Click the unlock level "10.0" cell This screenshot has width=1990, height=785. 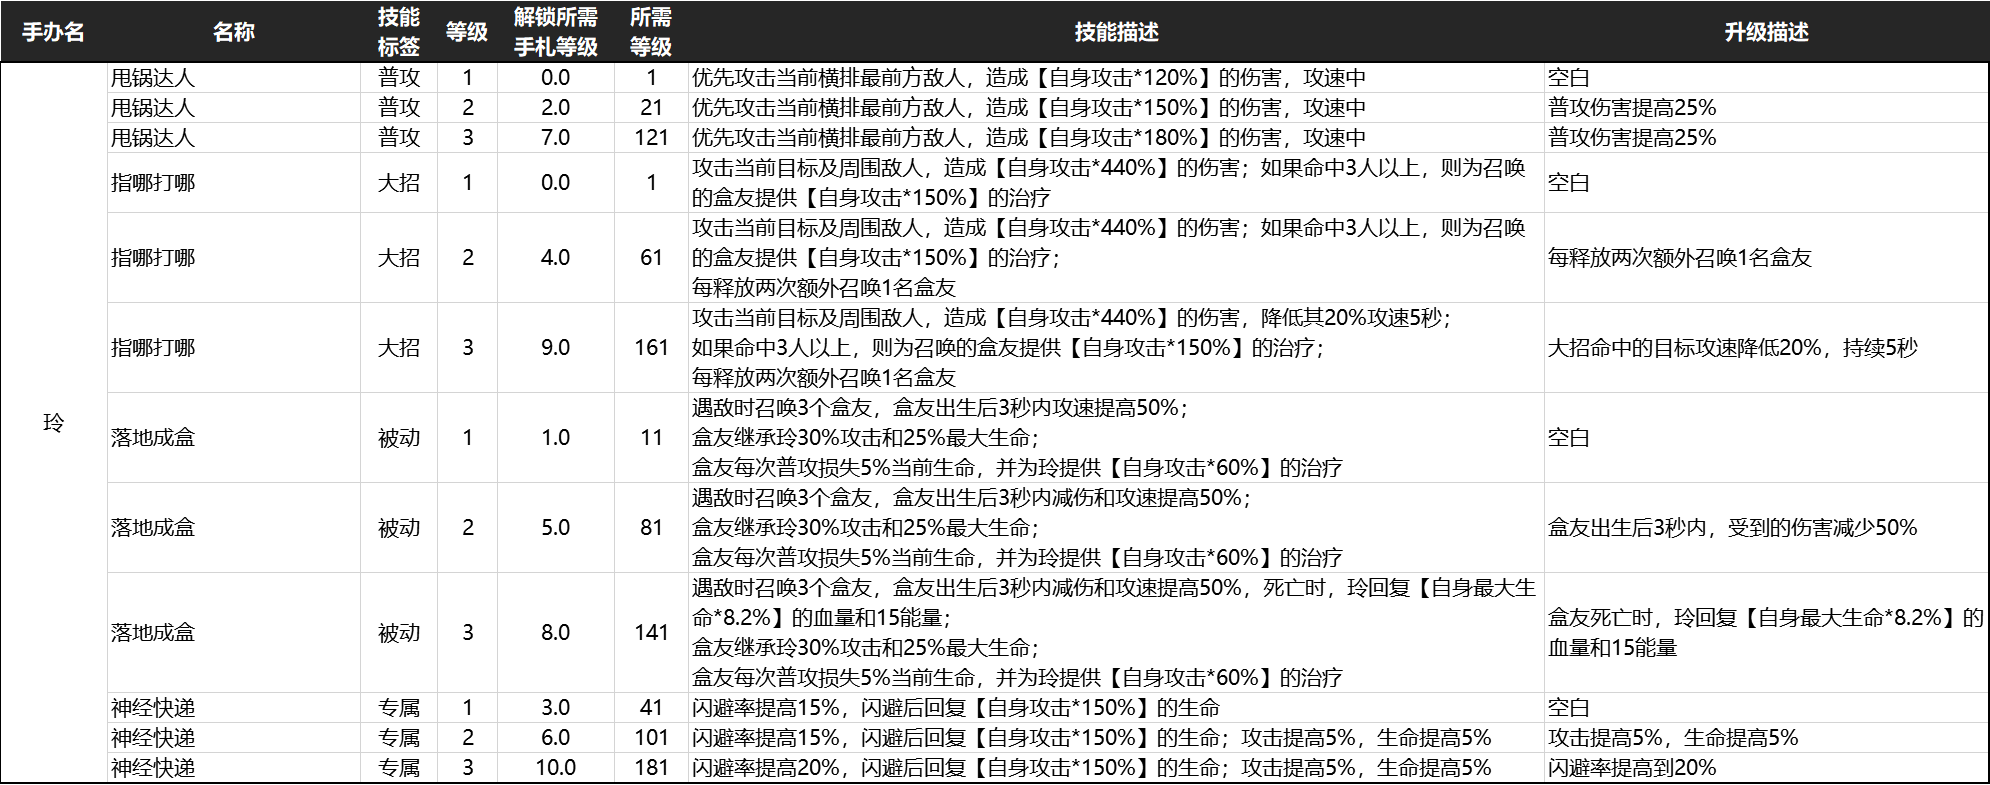pos(555,768)
